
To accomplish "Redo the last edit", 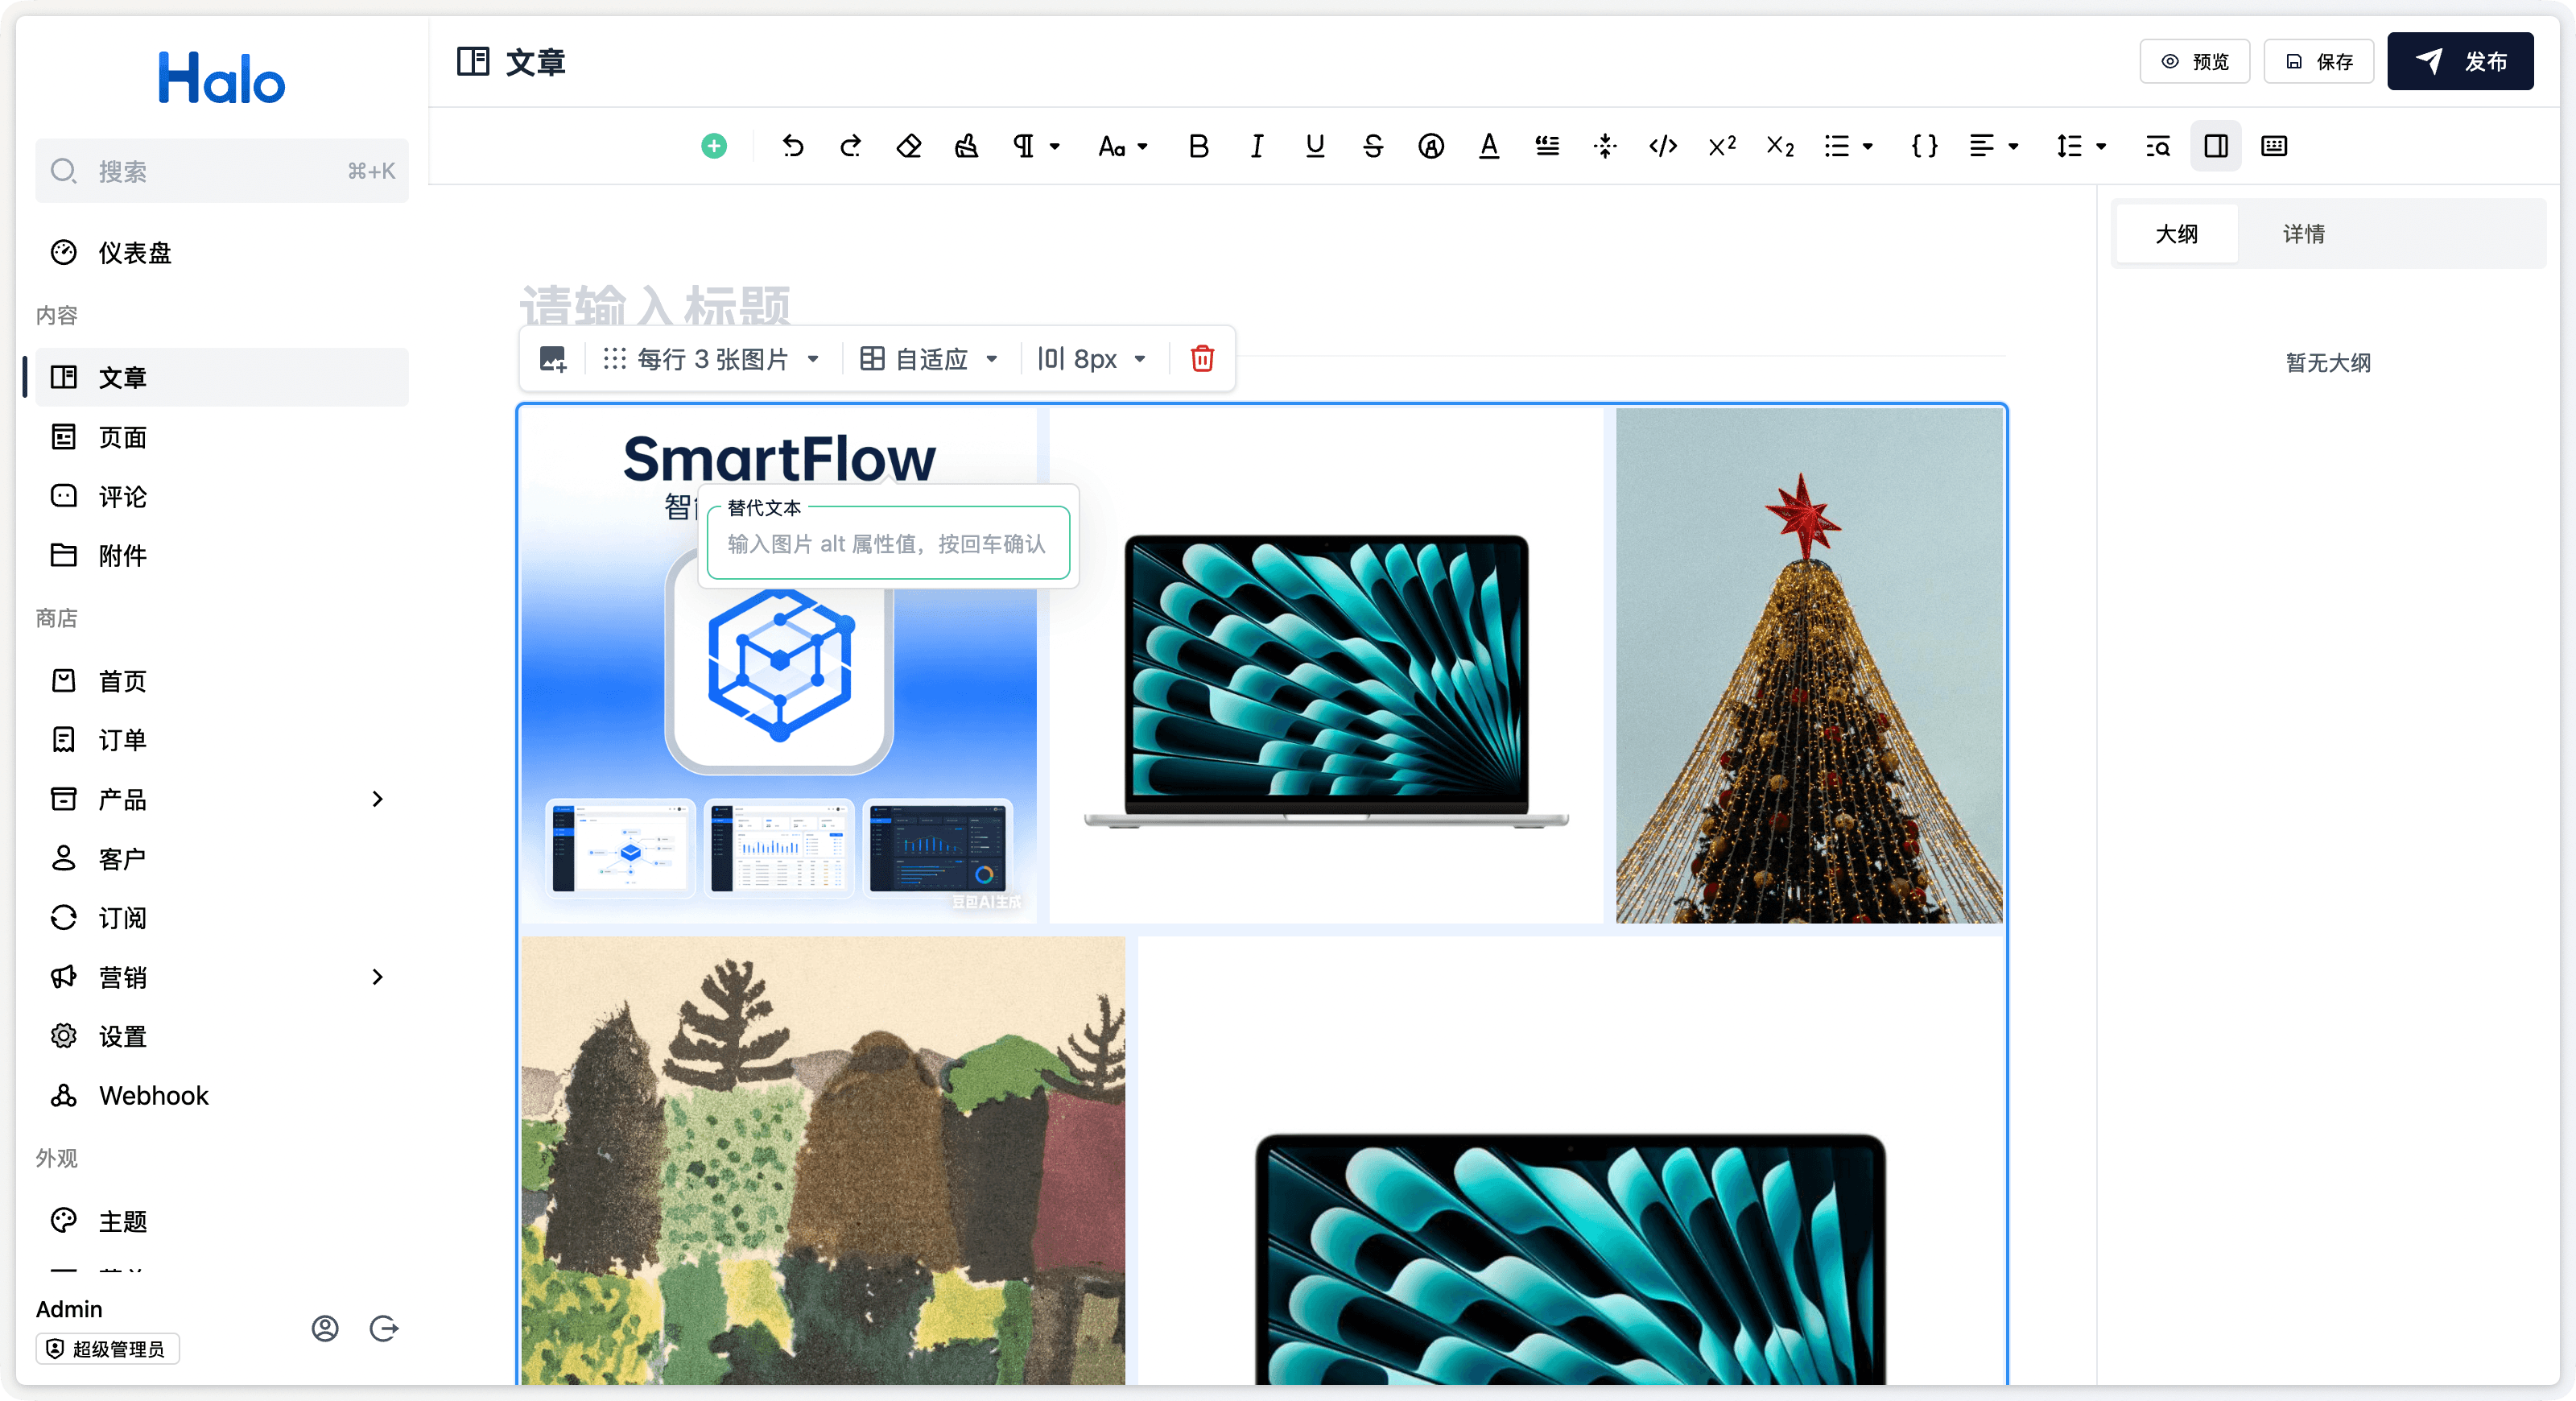I will coord(850,146).
